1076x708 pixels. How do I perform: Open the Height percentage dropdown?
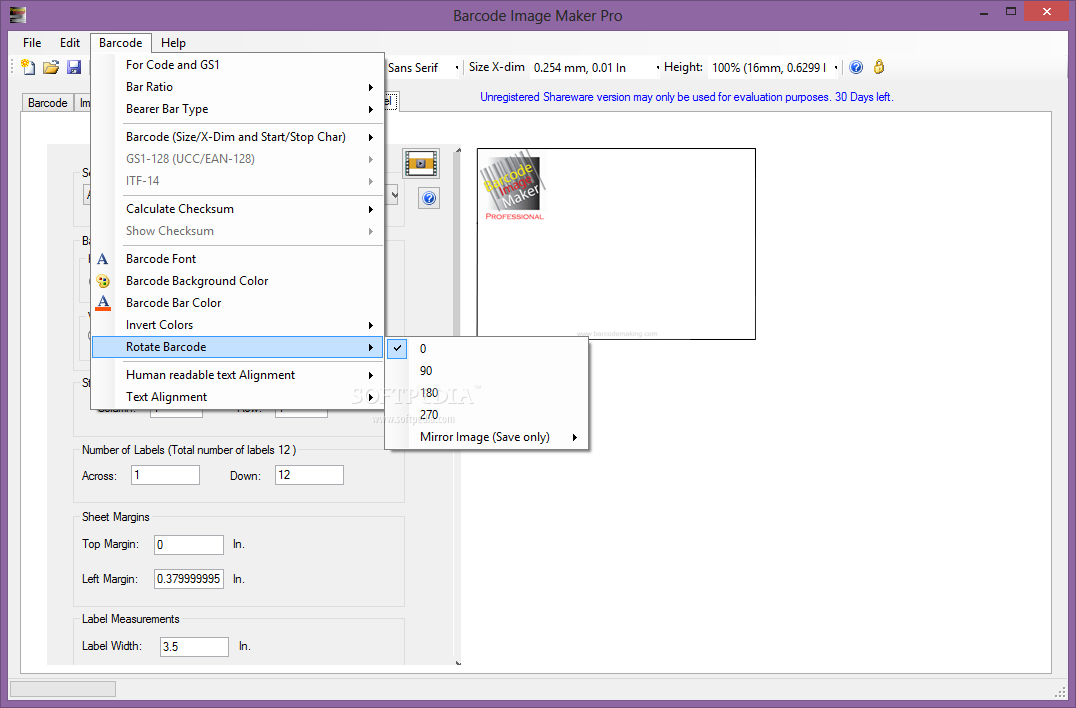pos(835,67)
